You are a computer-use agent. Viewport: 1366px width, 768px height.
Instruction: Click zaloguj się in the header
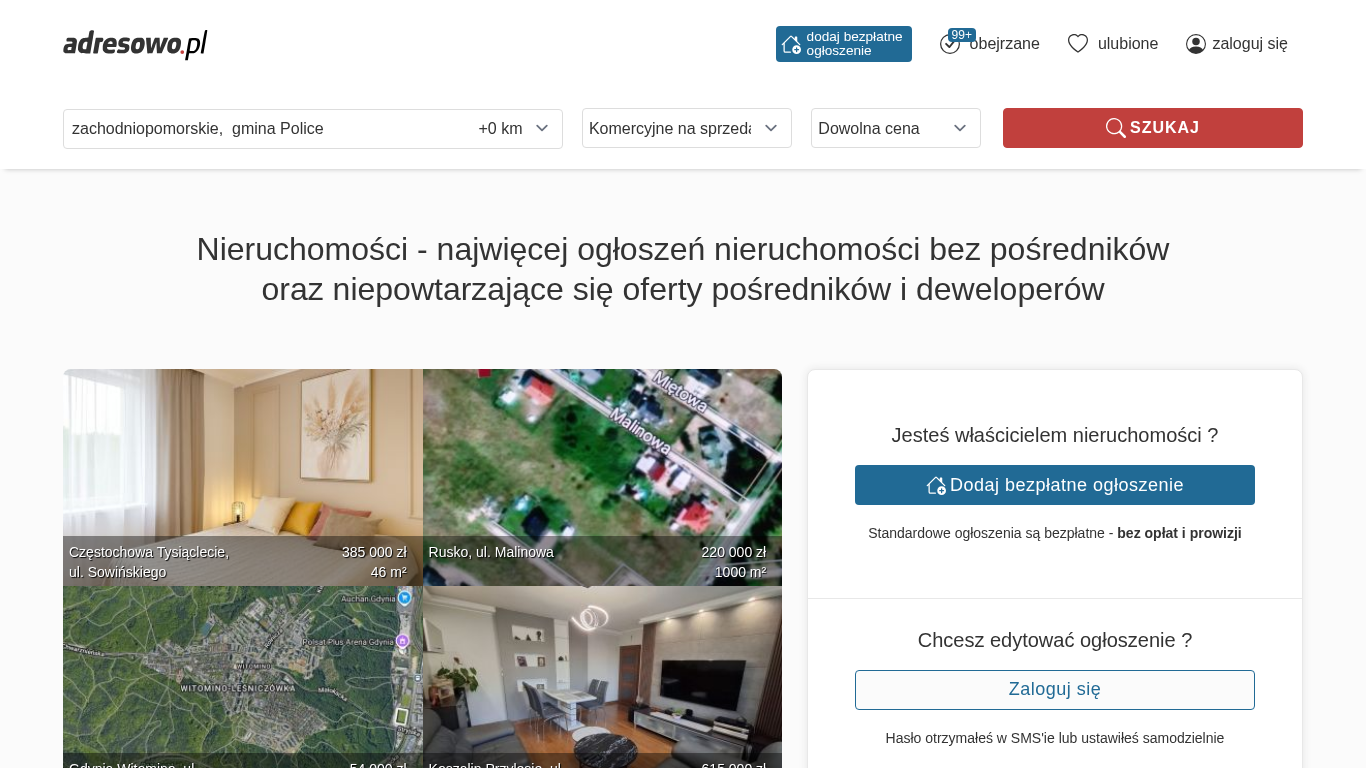[1249, 44]
